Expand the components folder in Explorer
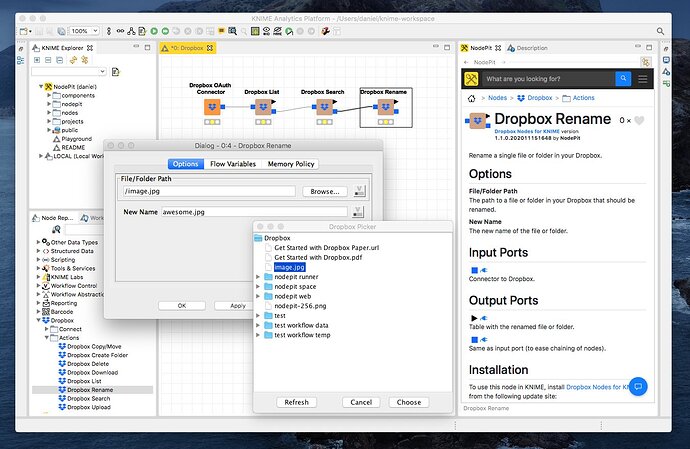The image size is (690, 449). [x=49, y=95]
